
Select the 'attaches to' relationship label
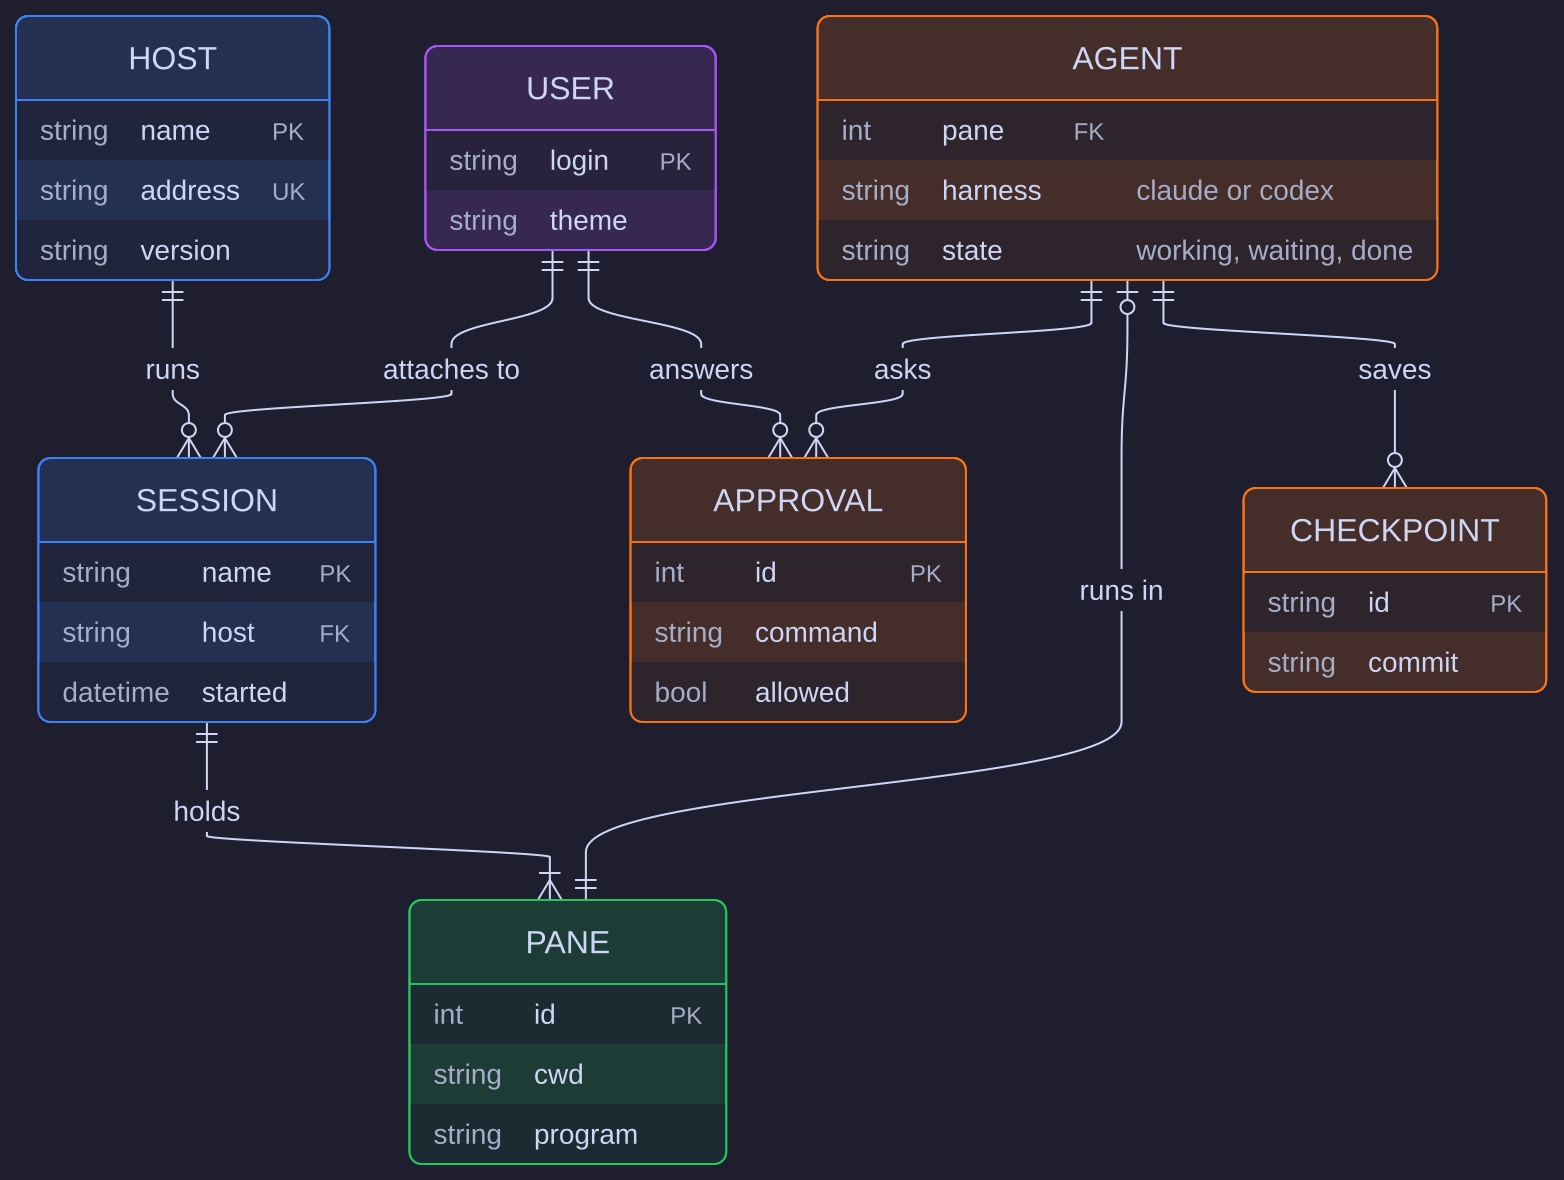(451, 370)
